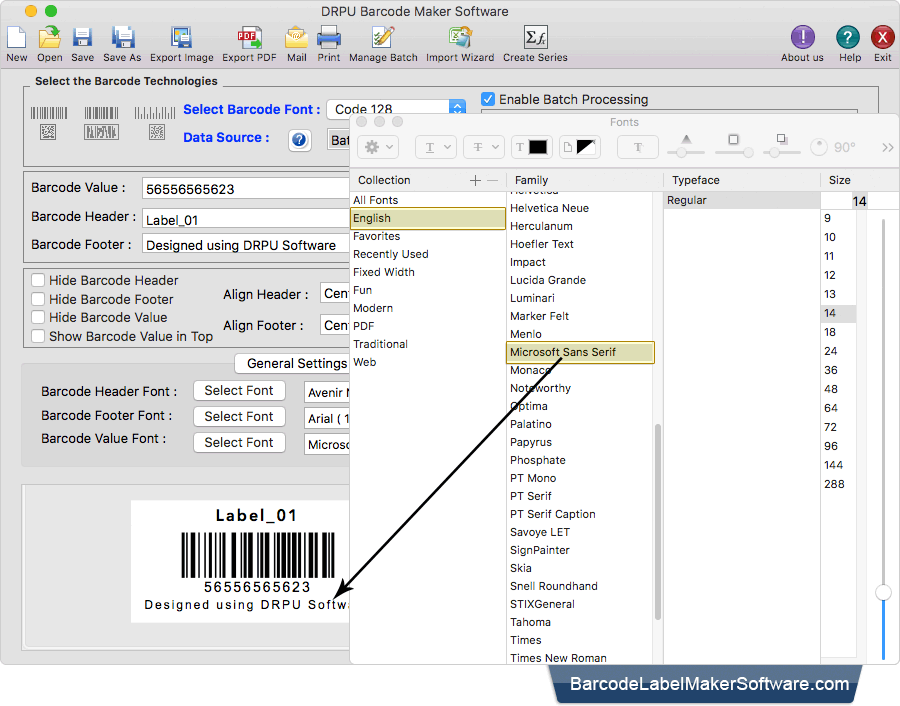Click the Barcode Header input field

(x=246, y=220)
